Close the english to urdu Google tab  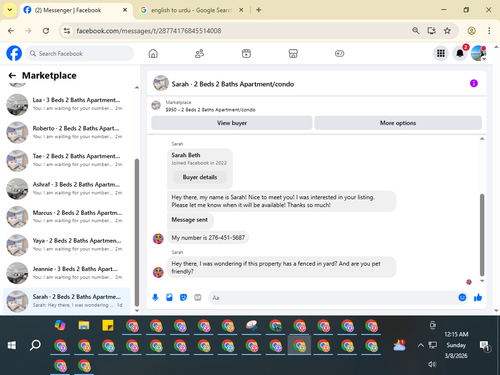(x=241, y=10)
